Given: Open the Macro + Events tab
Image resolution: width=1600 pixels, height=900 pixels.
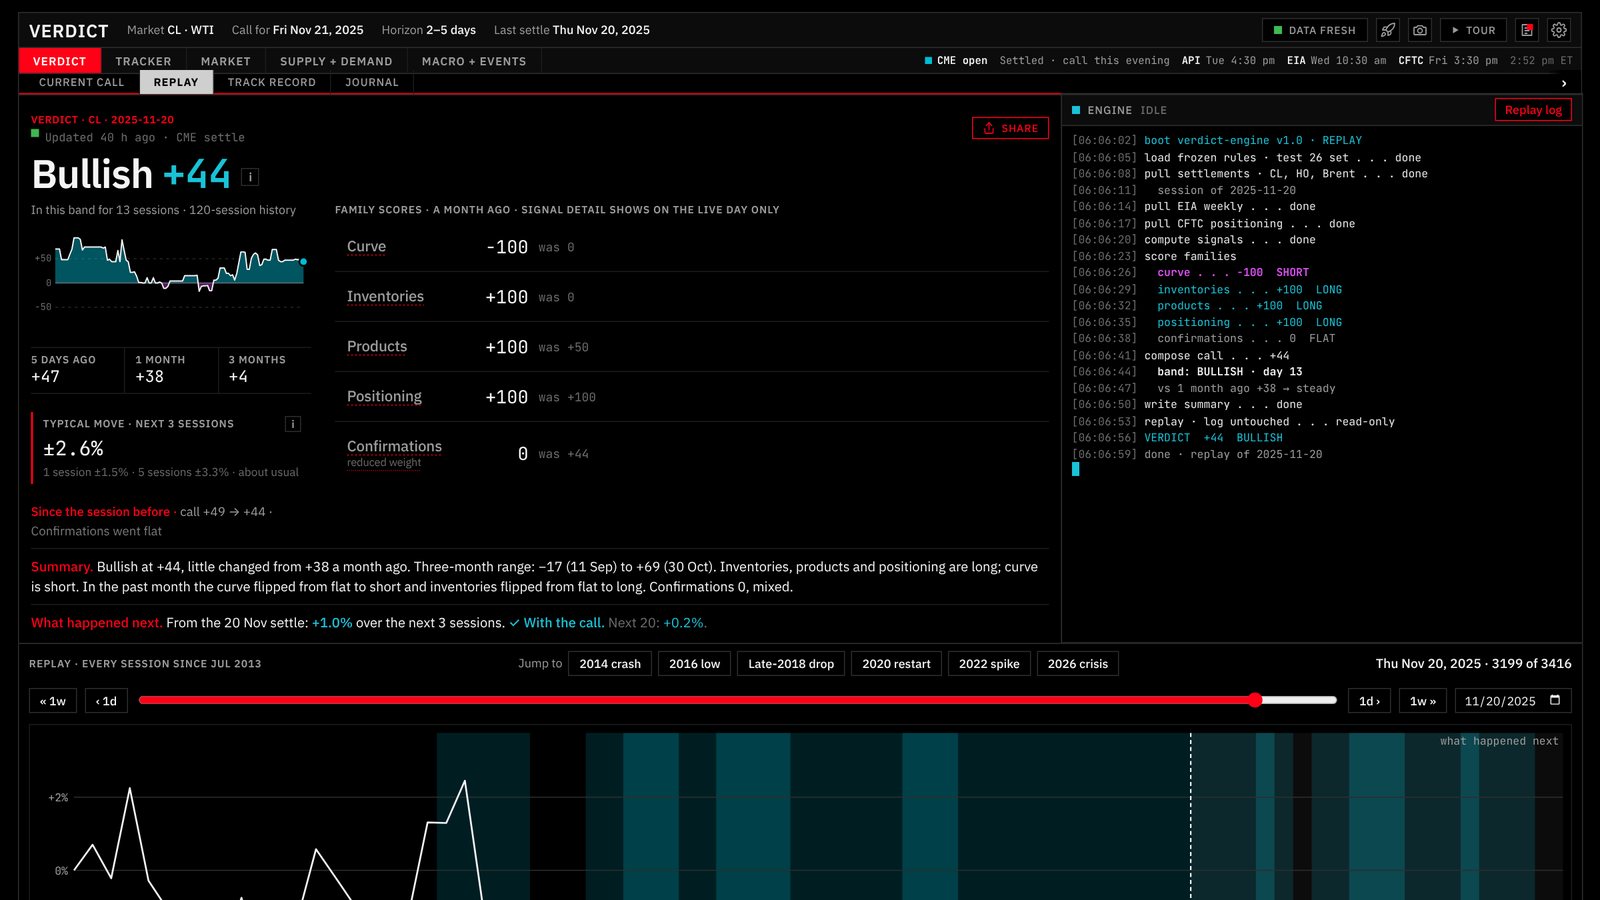Looking at the screenshot, I should point(474,61).
